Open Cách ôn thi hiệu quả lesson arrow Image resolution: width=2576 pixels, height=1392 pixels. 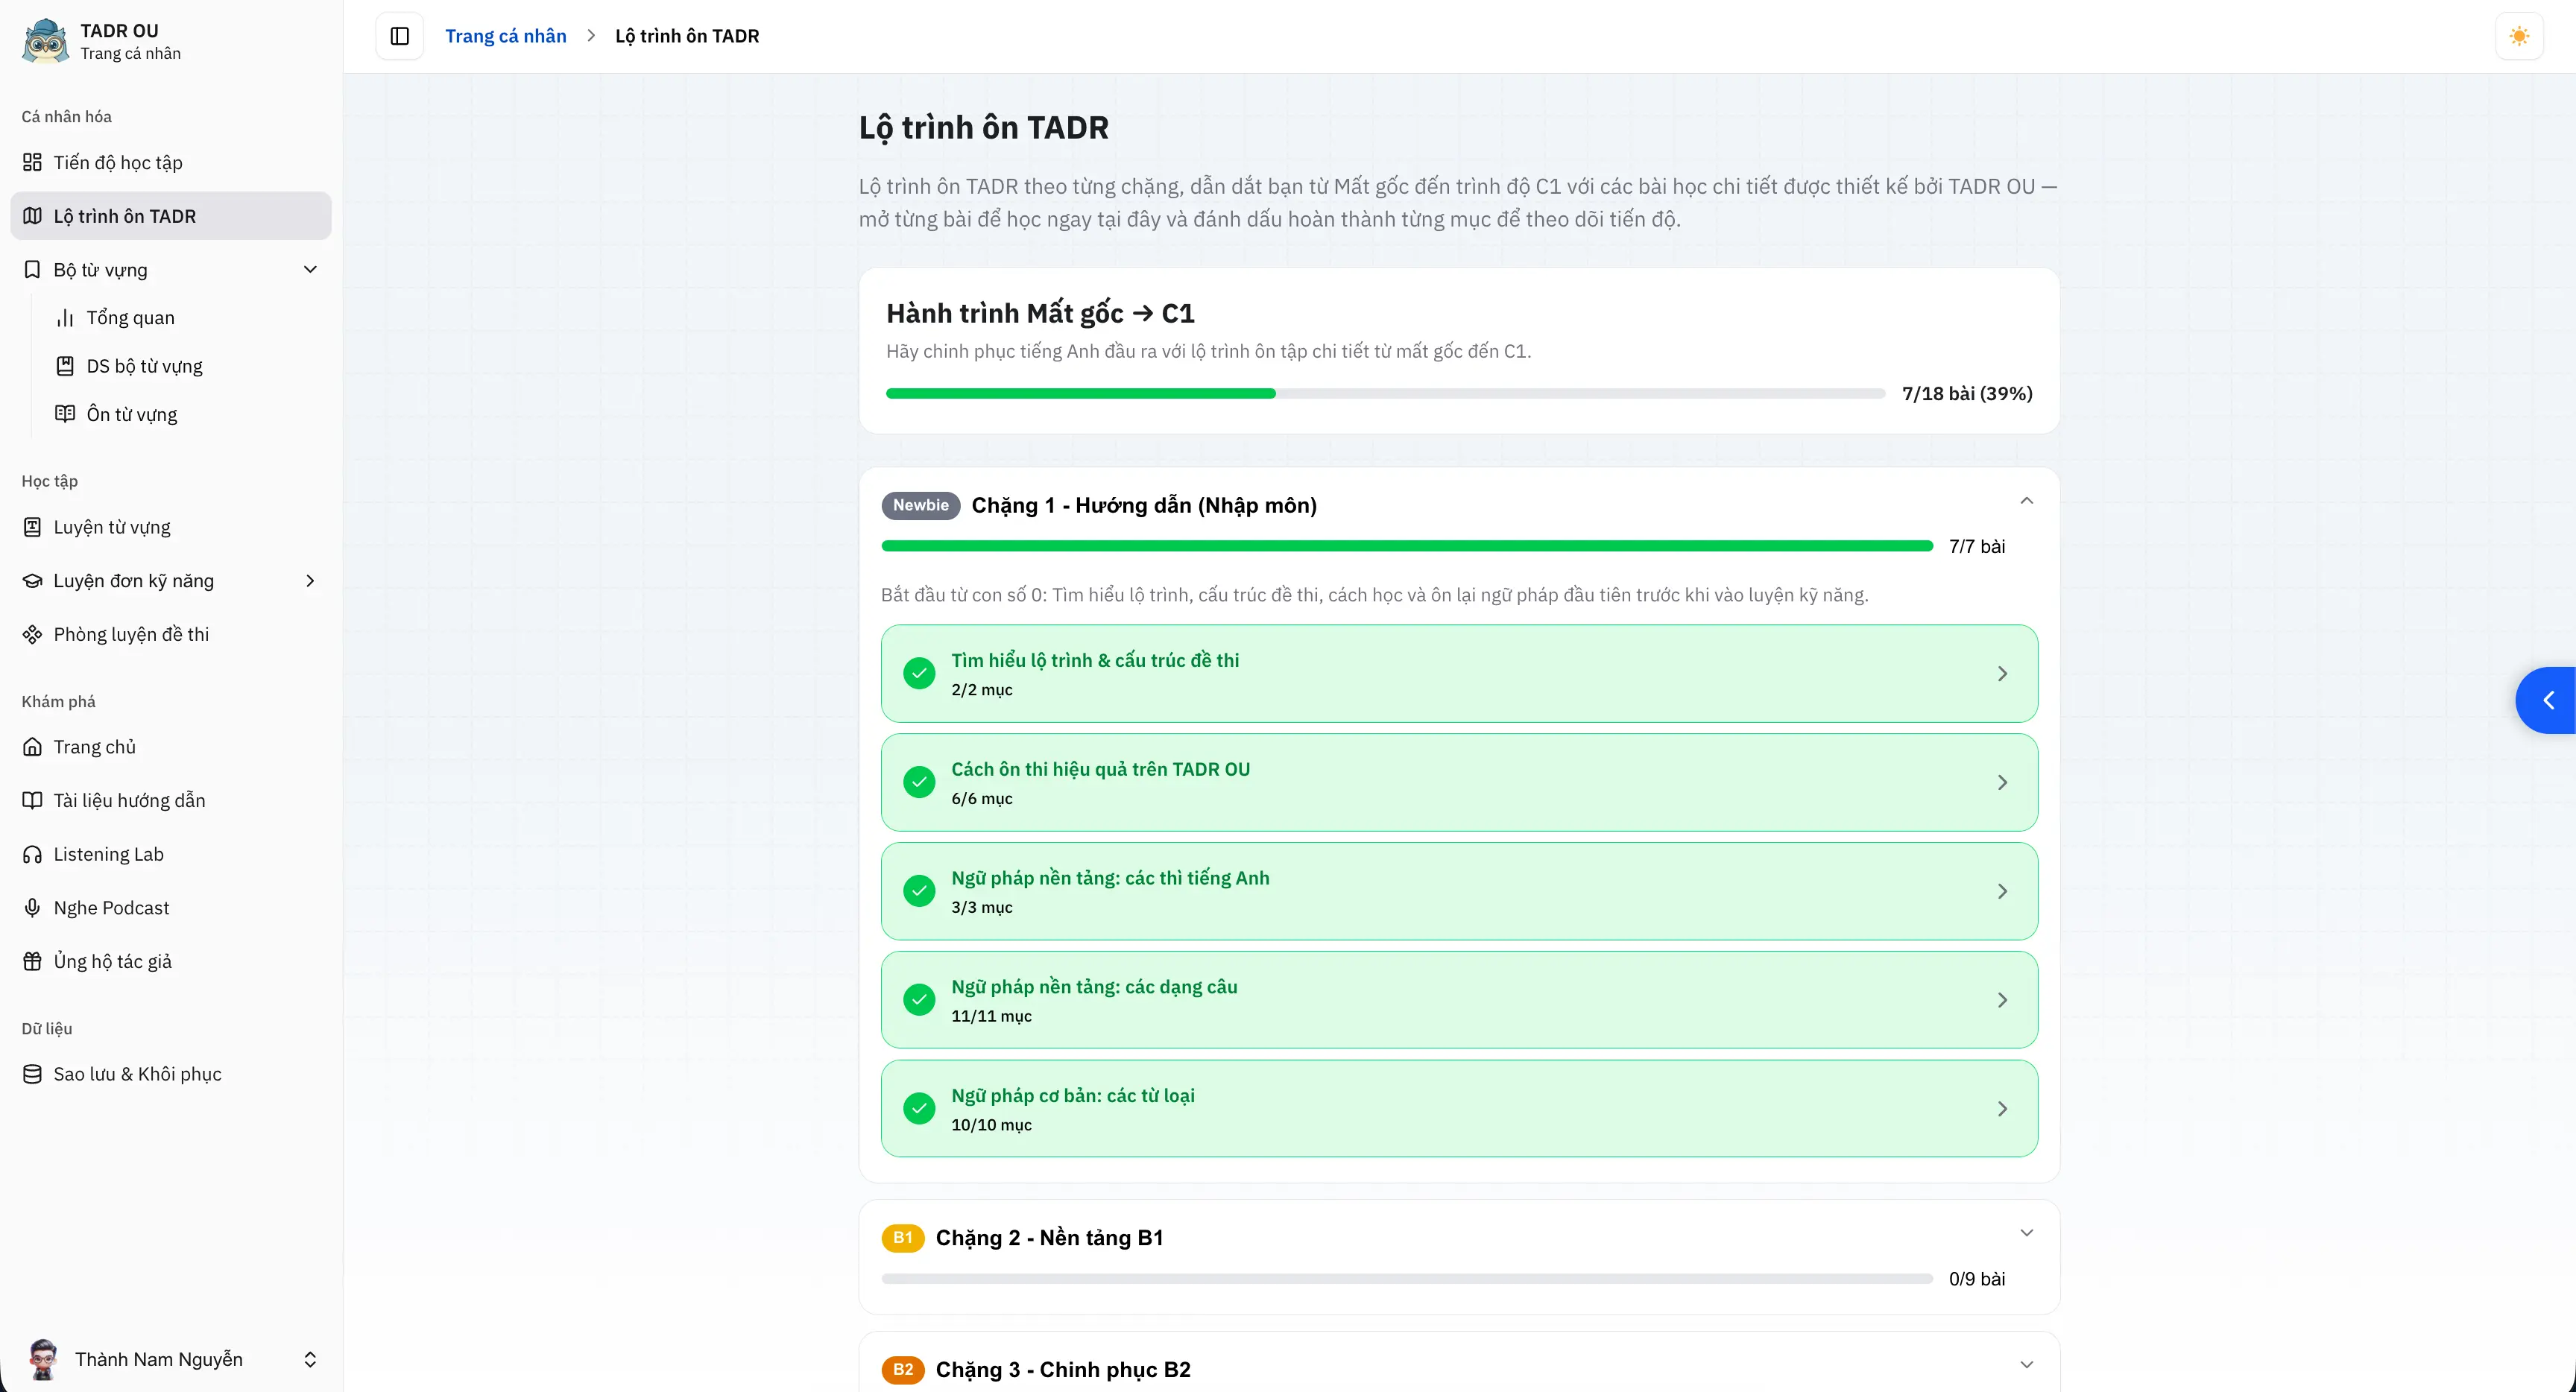coord(2002,782)
